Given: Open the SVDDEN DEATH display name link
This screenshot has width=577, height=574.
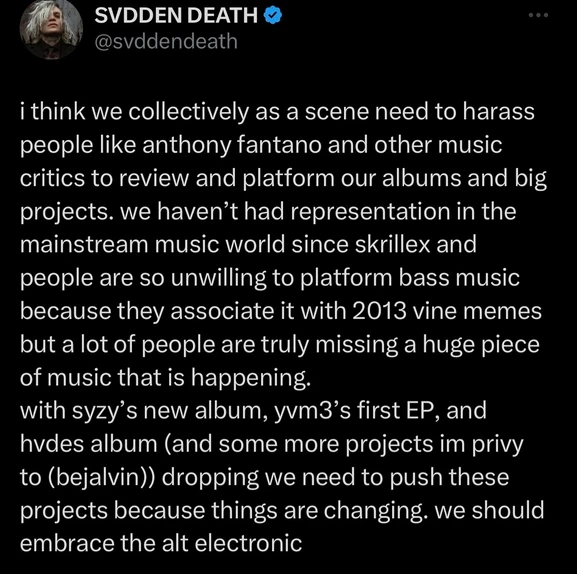Looking at the screenshot, I should click(176, 16).
